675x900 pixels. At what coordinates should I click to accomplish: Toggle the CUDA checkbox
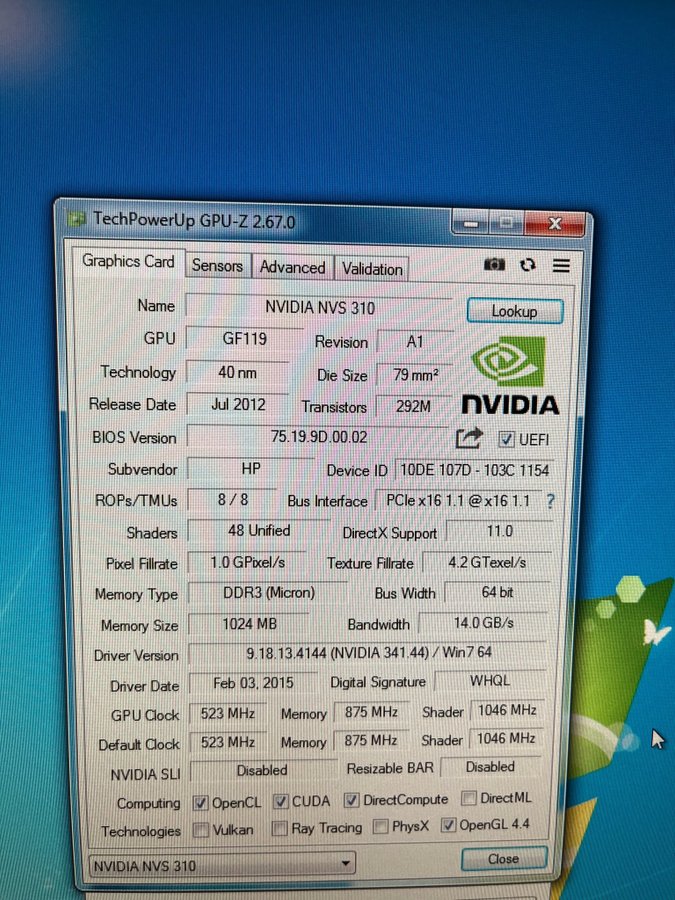click(280, 801)
